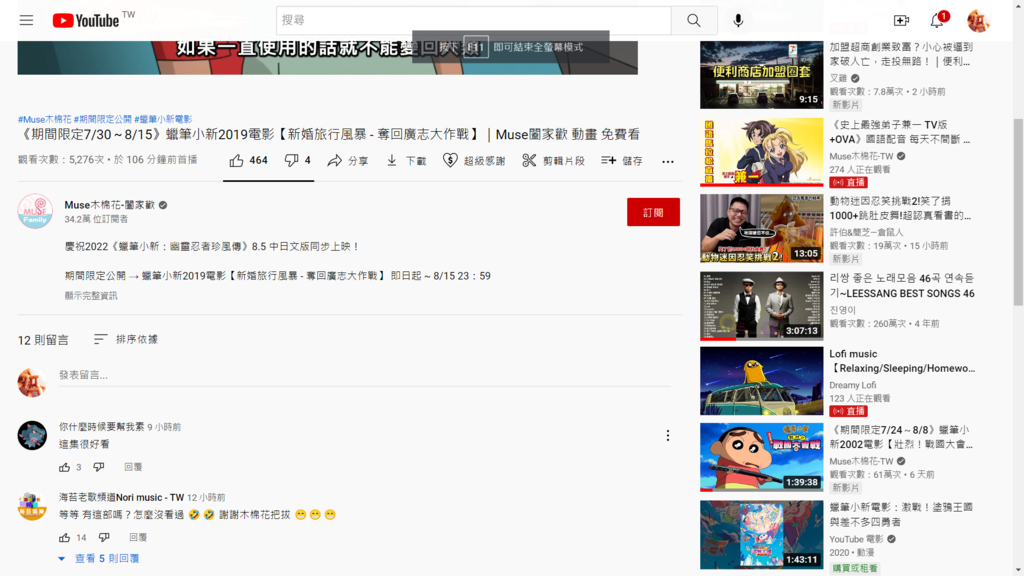Start voice search with microphone icon

(x=738, y=20)
